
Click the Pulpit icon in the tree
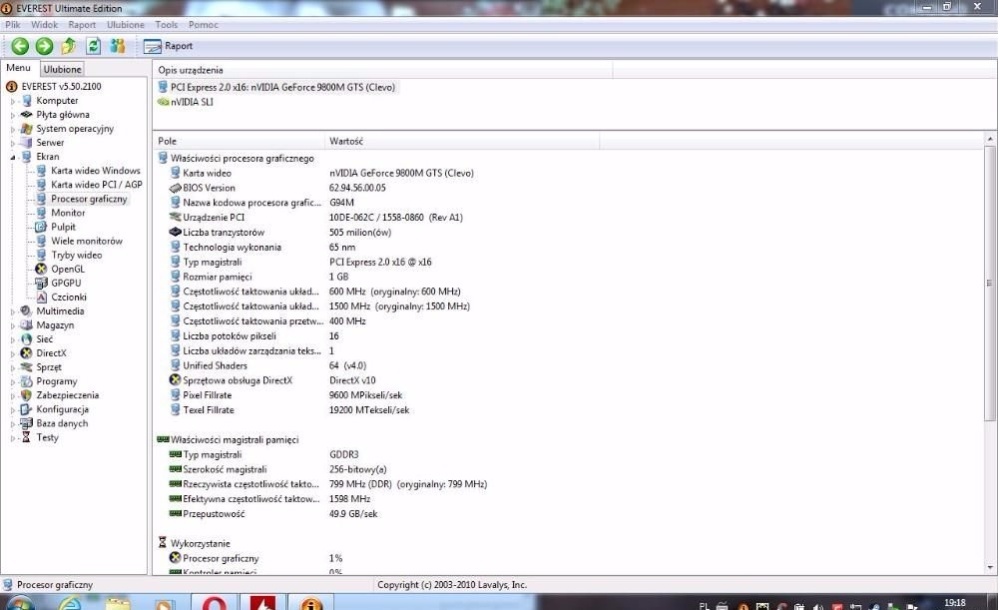[41, 227]
